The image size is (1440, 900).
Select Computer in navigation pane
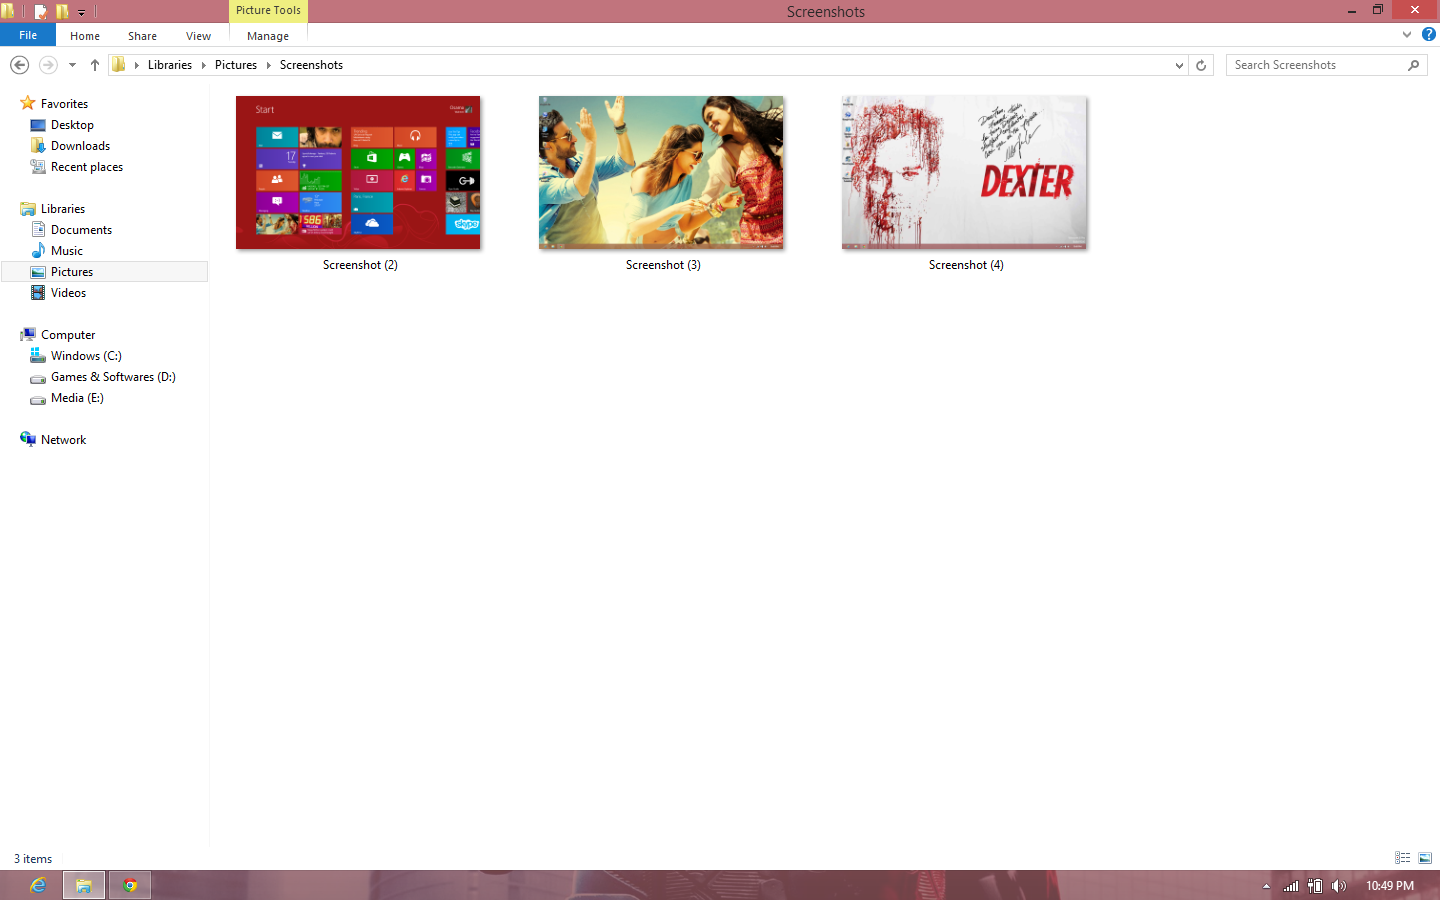[68, 335]
